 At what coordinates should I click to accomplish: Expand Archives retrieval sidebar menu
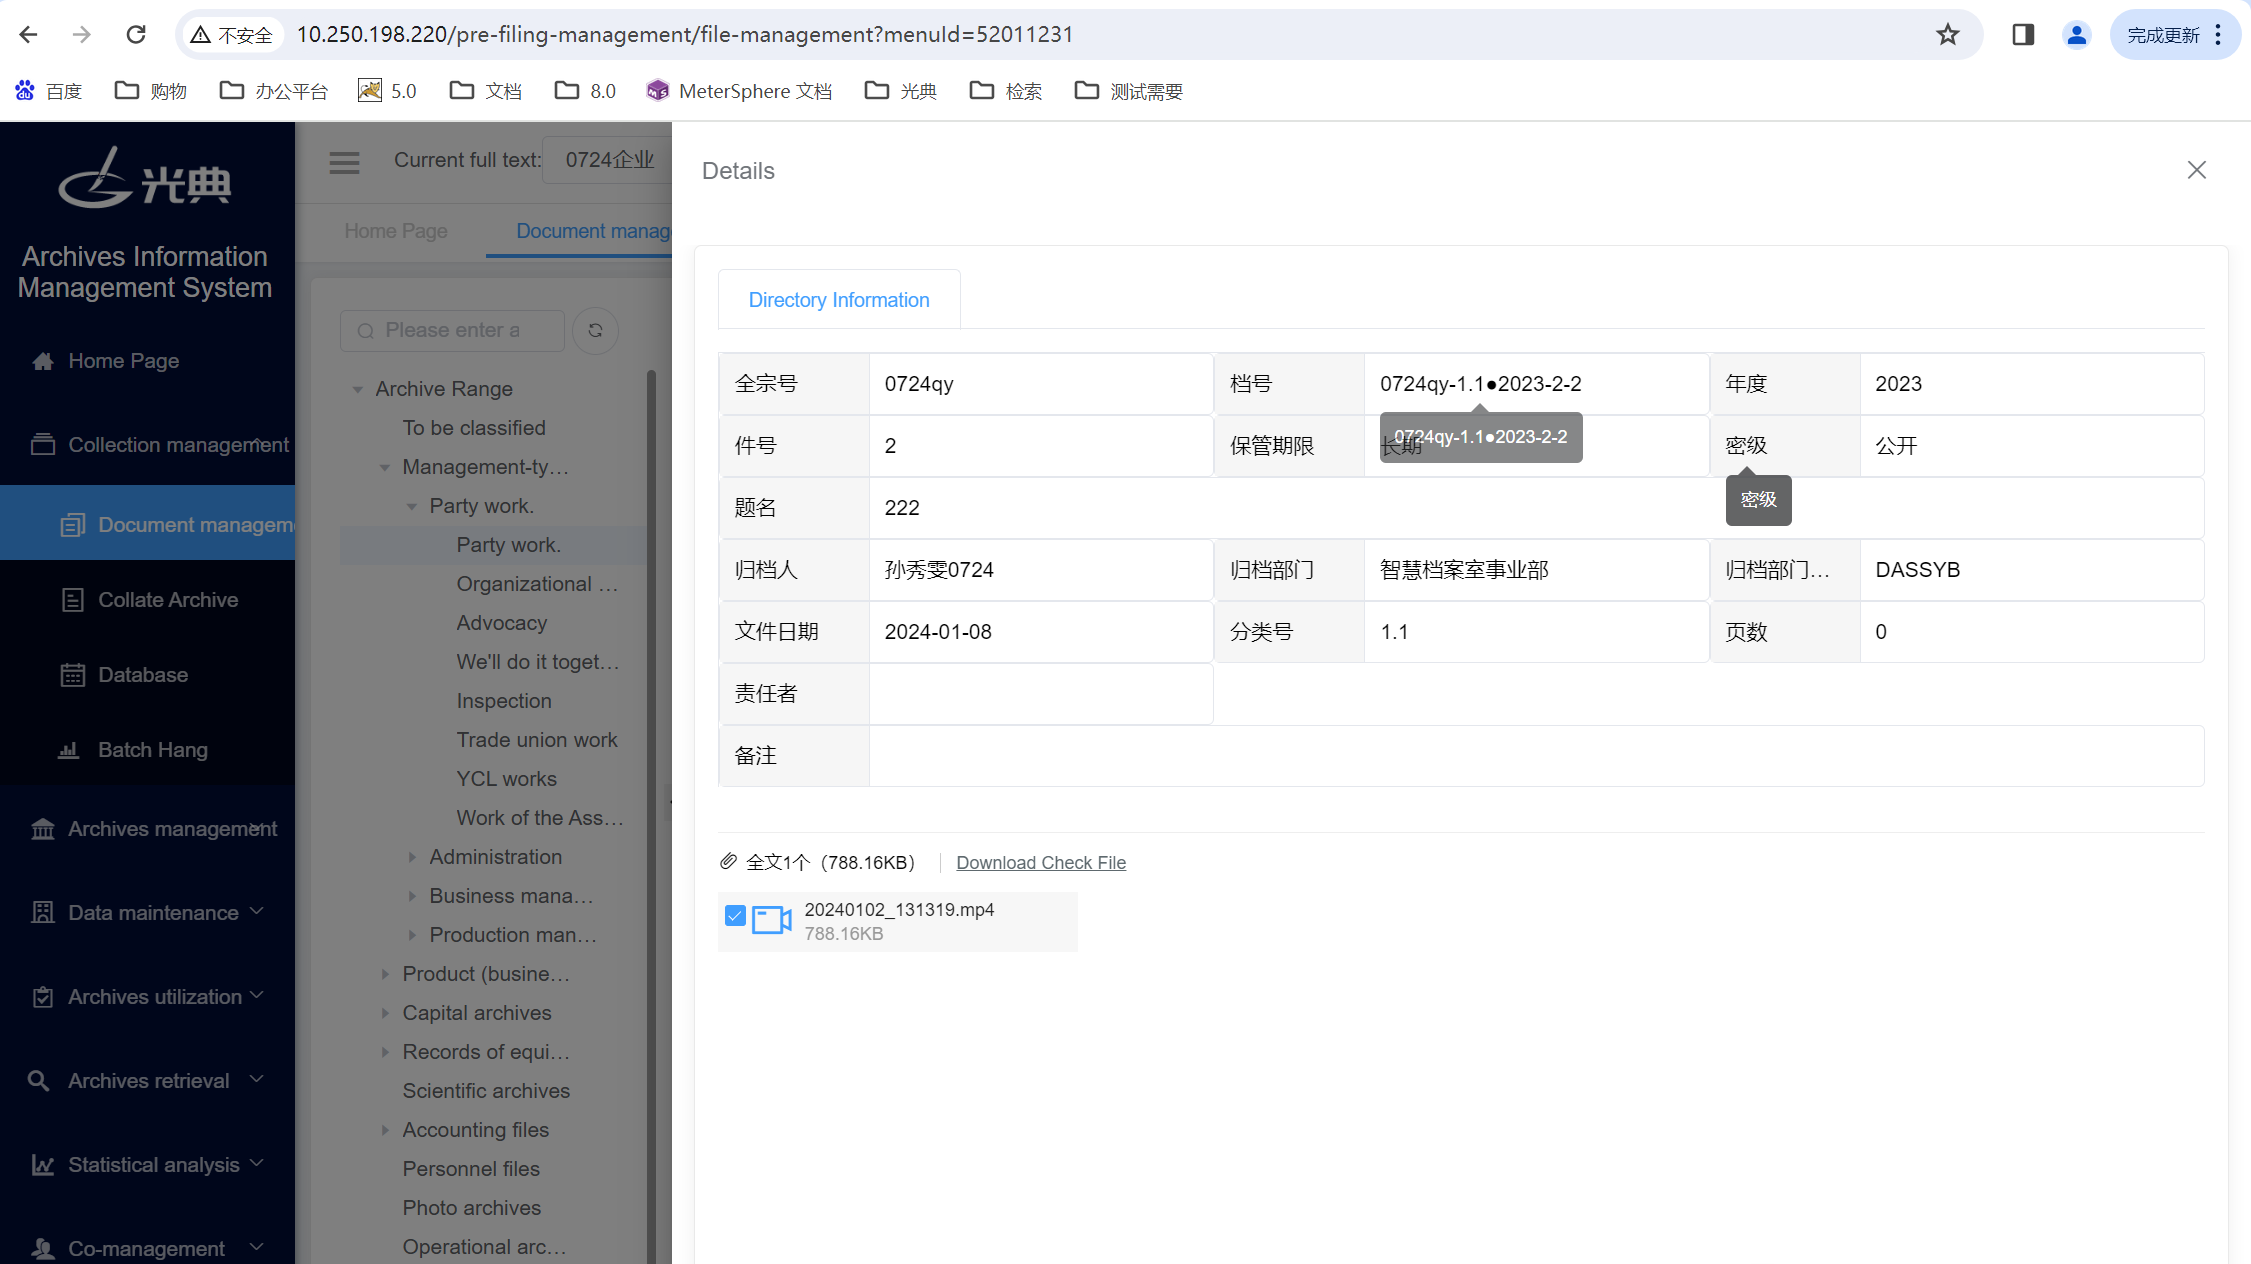pos(147,1081)
